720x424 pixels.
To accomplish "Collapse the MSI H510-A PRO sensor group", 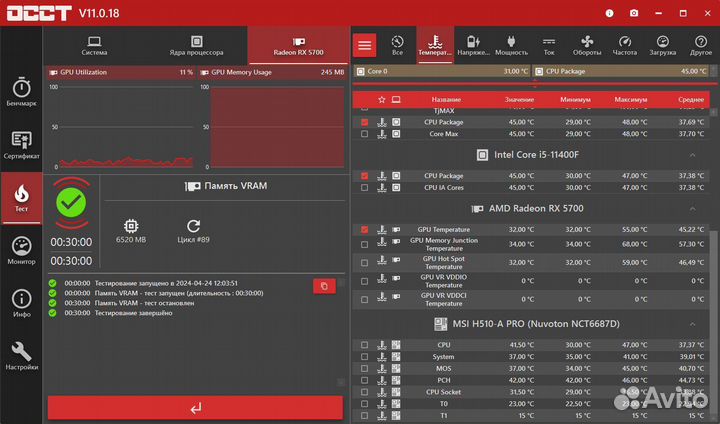I will click(x=692, y=325).
